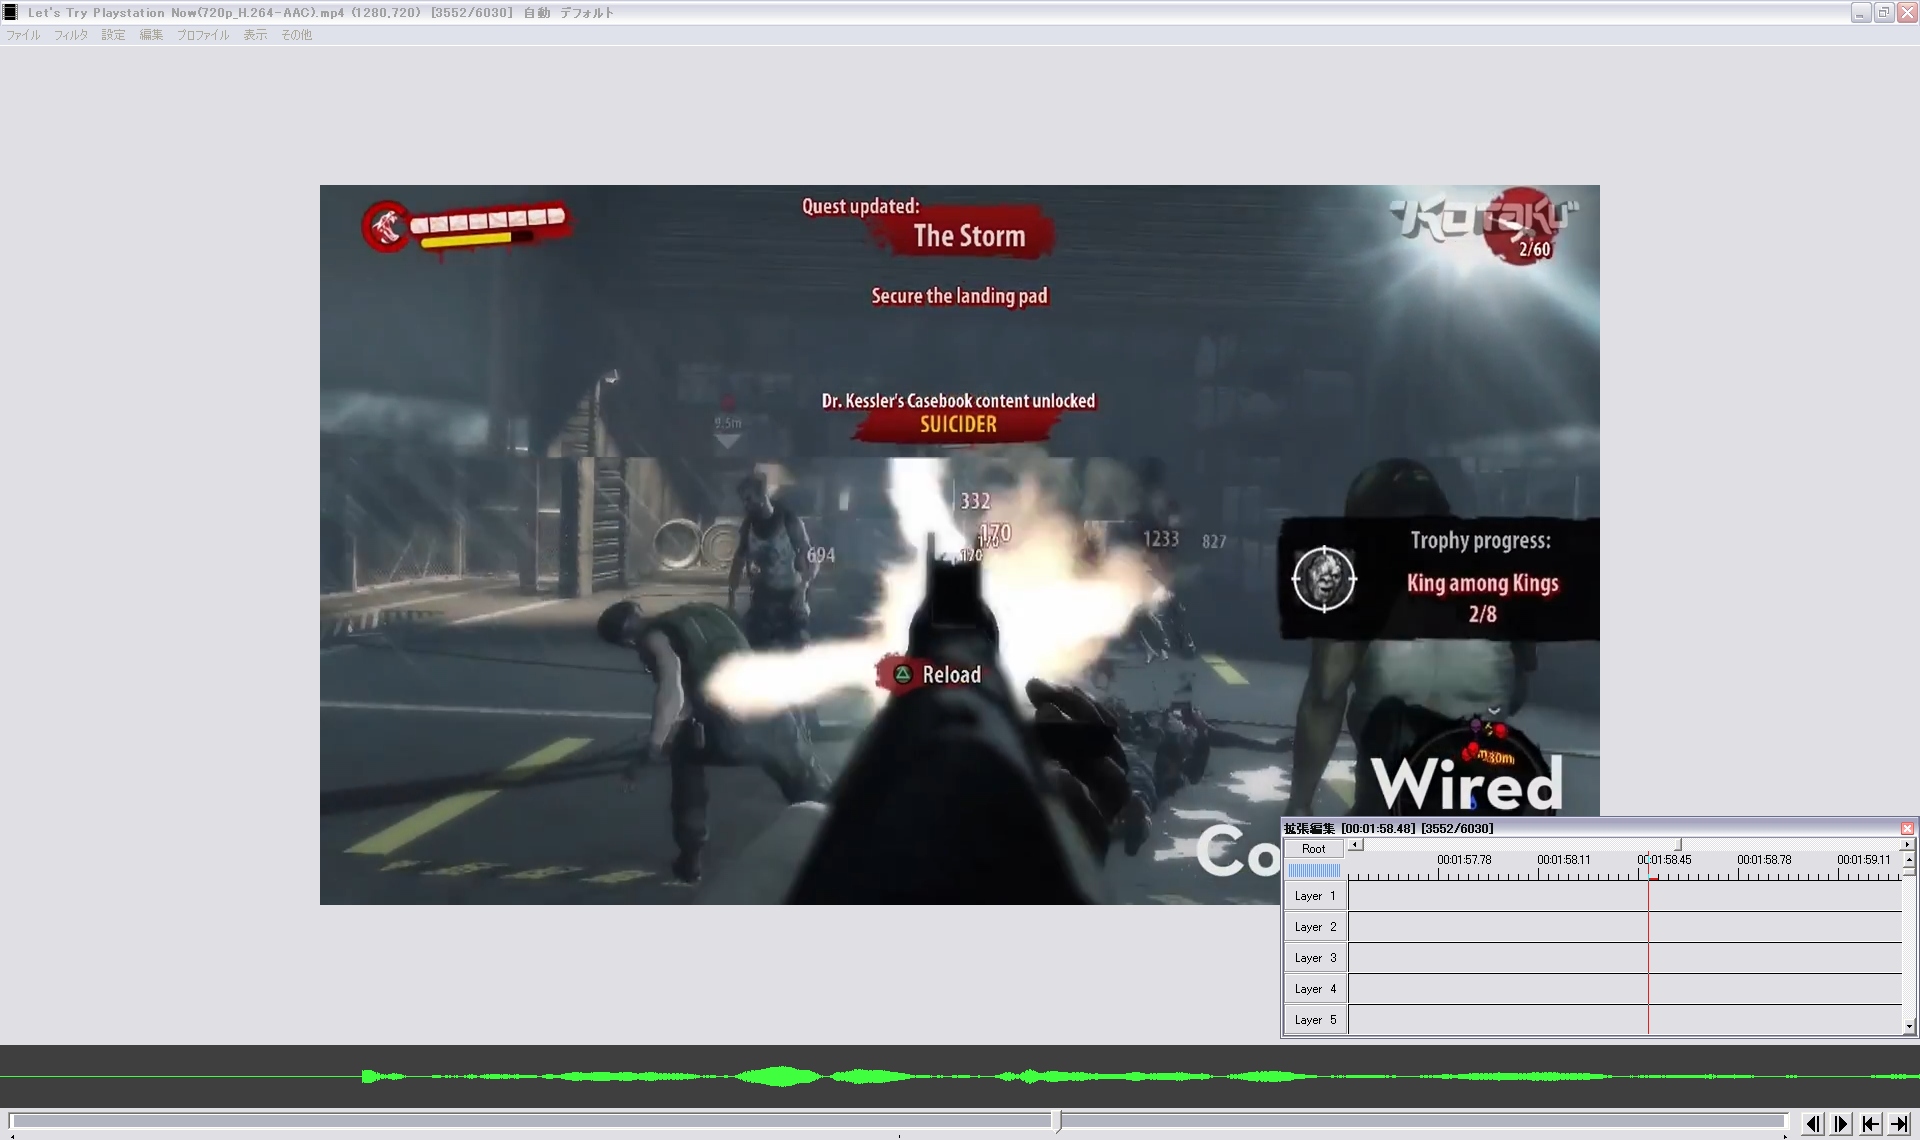The width and height of the screenshot is (1920, 1140).
Task: Open the その他 menu
Action: (x=296, y=35)
